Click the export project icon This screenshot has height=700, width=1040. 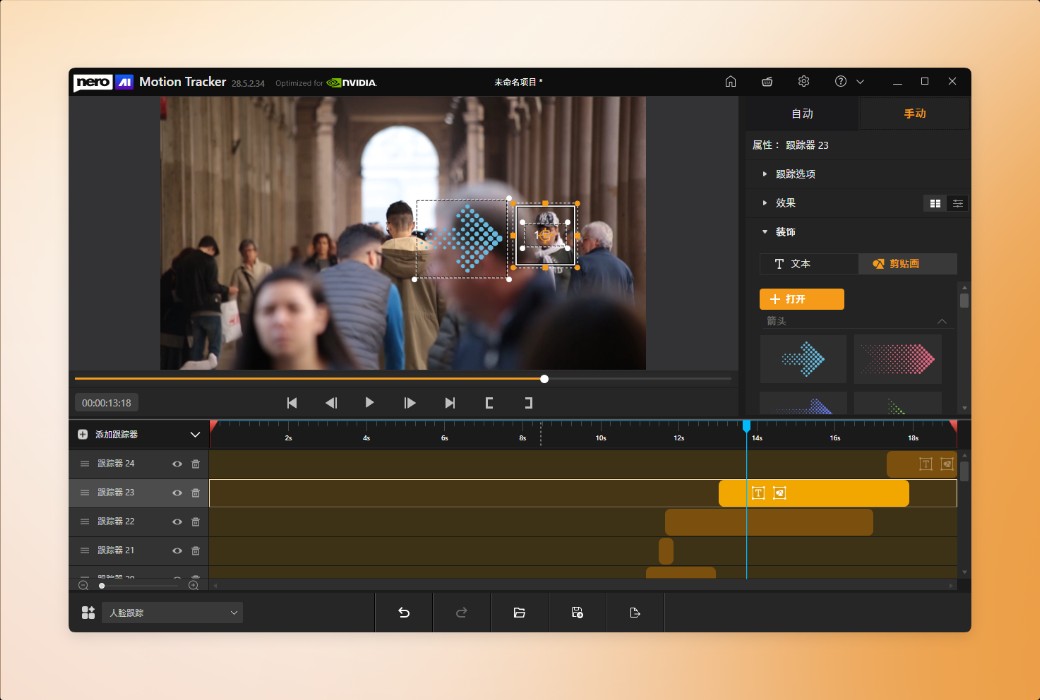point(635,612)
